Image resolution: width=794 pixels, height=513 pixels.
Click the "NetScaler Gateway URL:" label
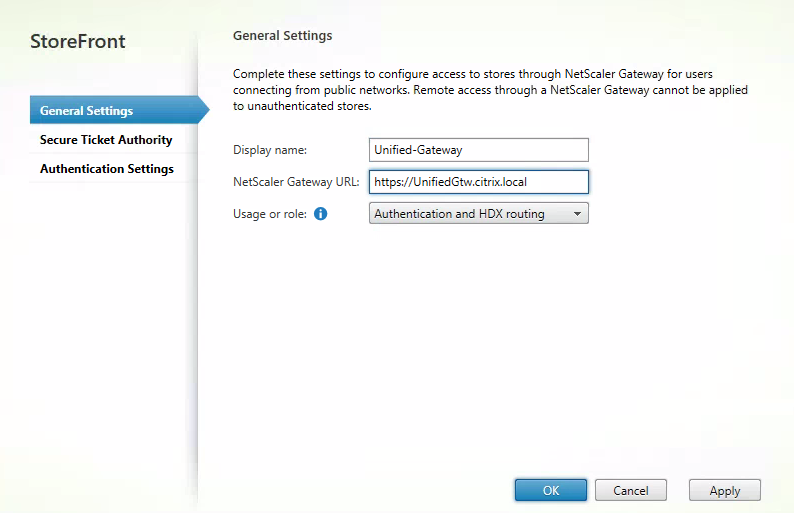(x=296, y=182)
